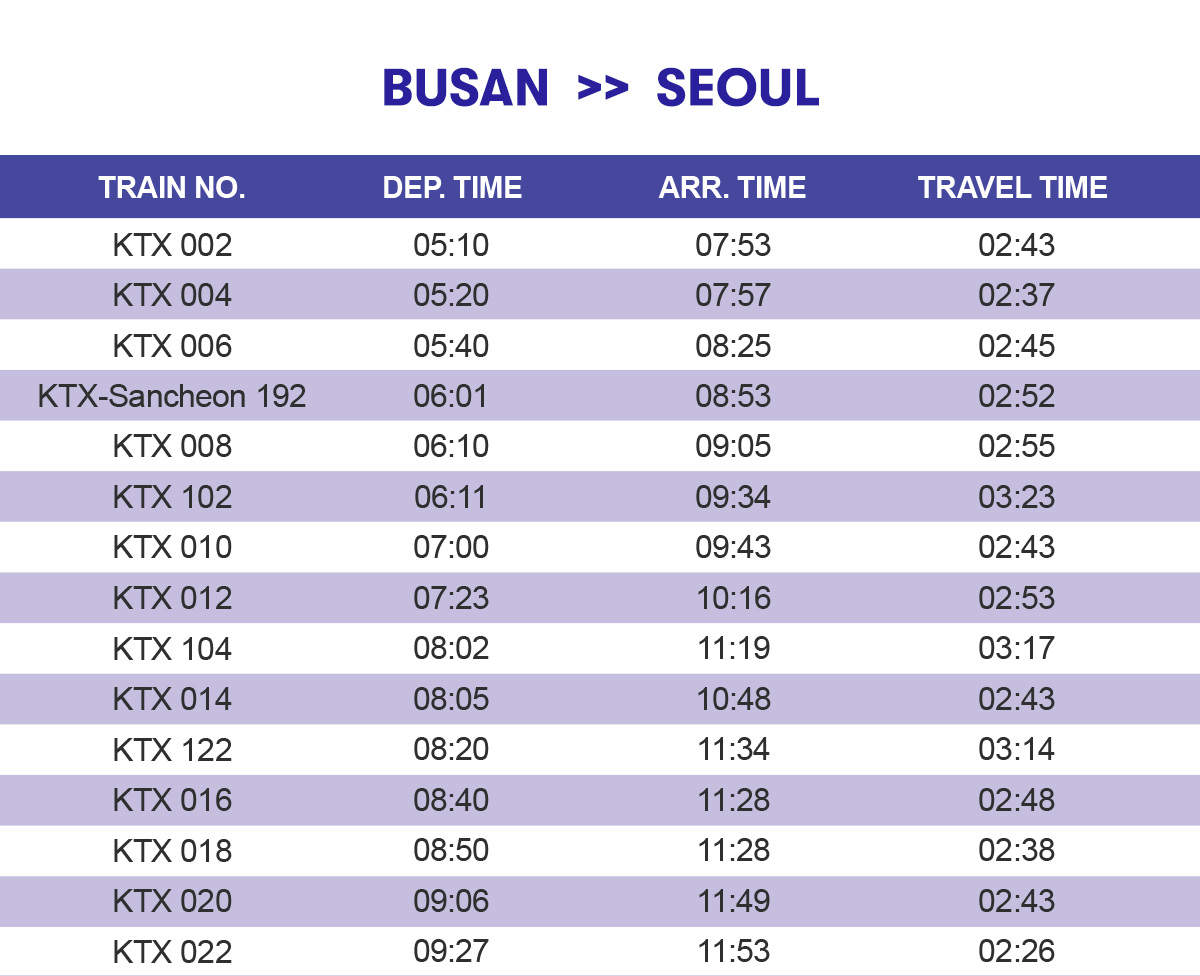Select the 08:25 arrival time
The height and width of the screenshot is (976, 1200).
(733, 346)
